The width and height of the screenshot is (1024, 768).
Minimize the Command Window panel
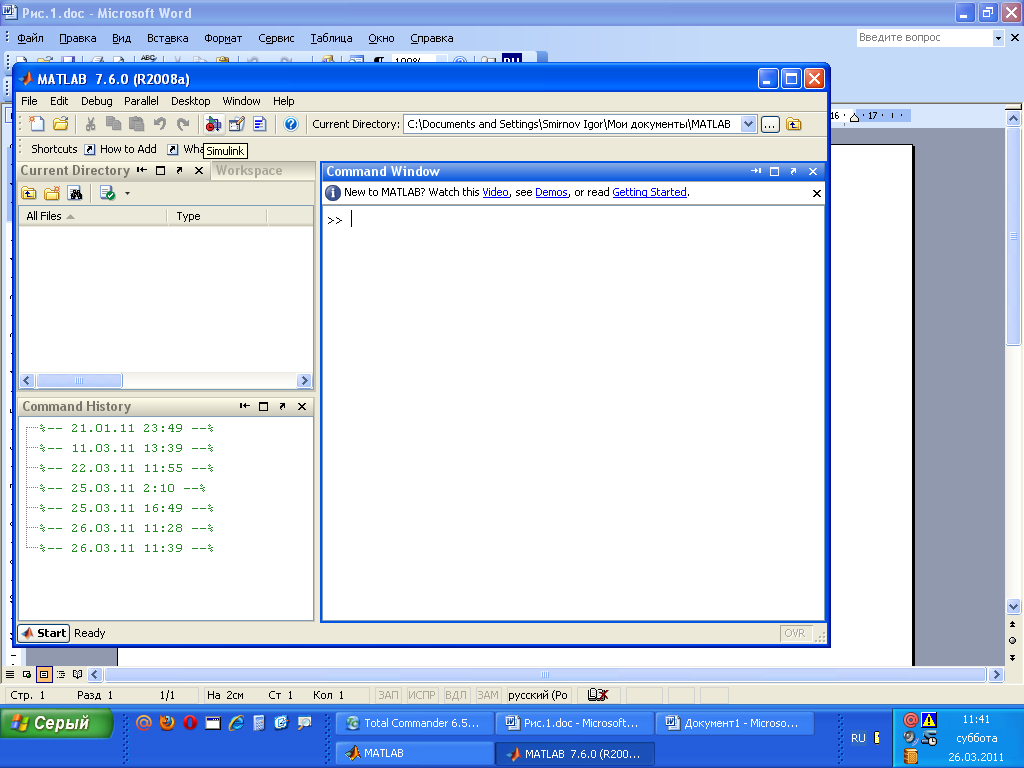coord(756,171)
